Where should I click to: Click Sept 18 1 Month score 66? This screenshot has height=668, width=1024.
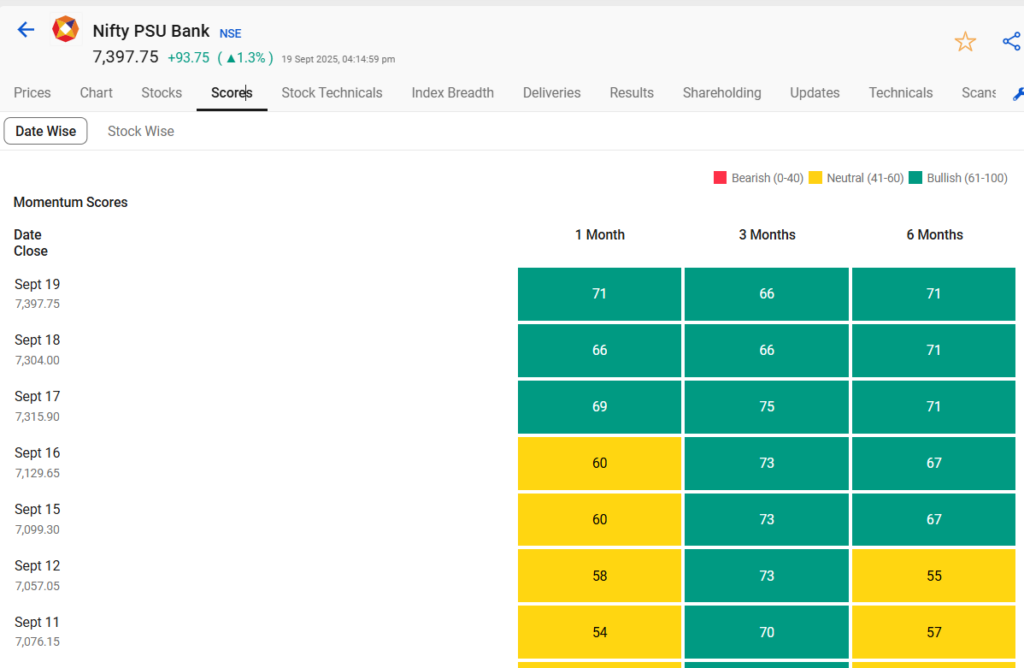tap(600, 350)
